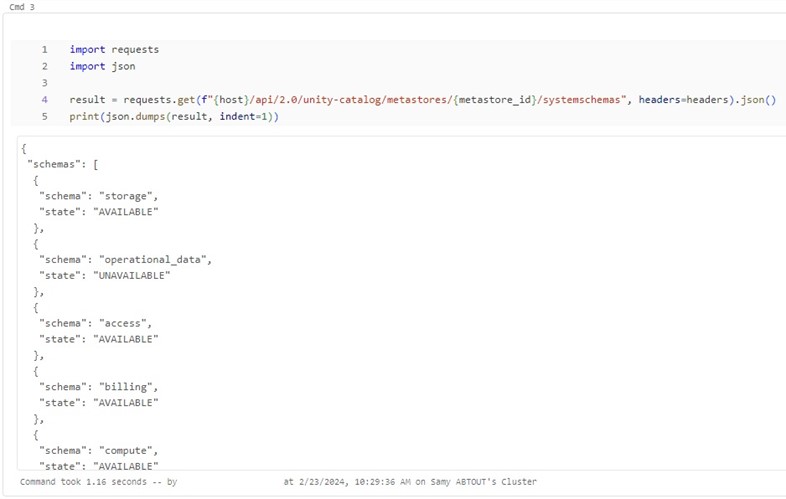Click 'requests.get' in the code
This screenshot has width=786, height=499.
click(x=159, y=100)
